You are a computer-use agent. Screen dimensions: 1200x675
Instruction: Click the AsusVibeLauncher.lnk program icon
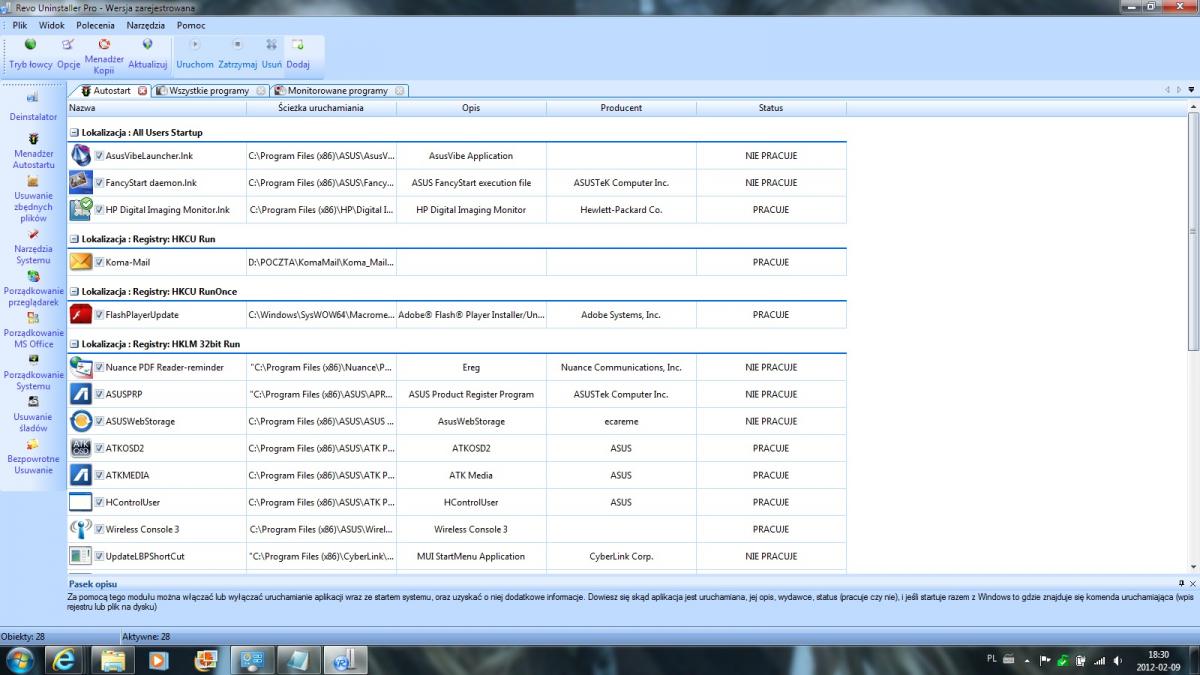click(x=81, y=155)
